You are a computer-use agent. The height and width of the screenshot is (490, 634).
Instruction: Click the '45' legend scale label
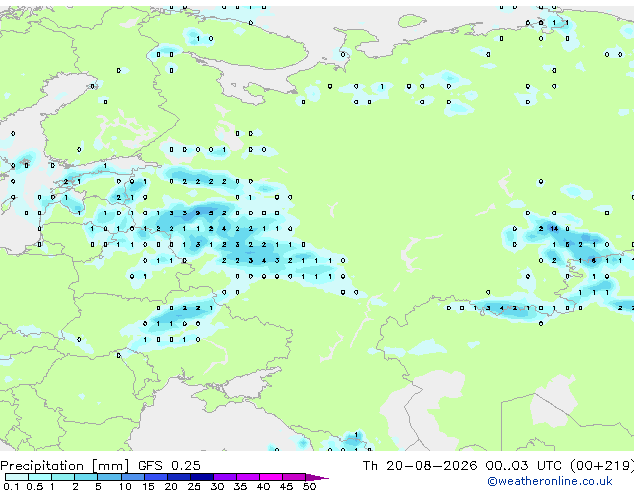286,486
